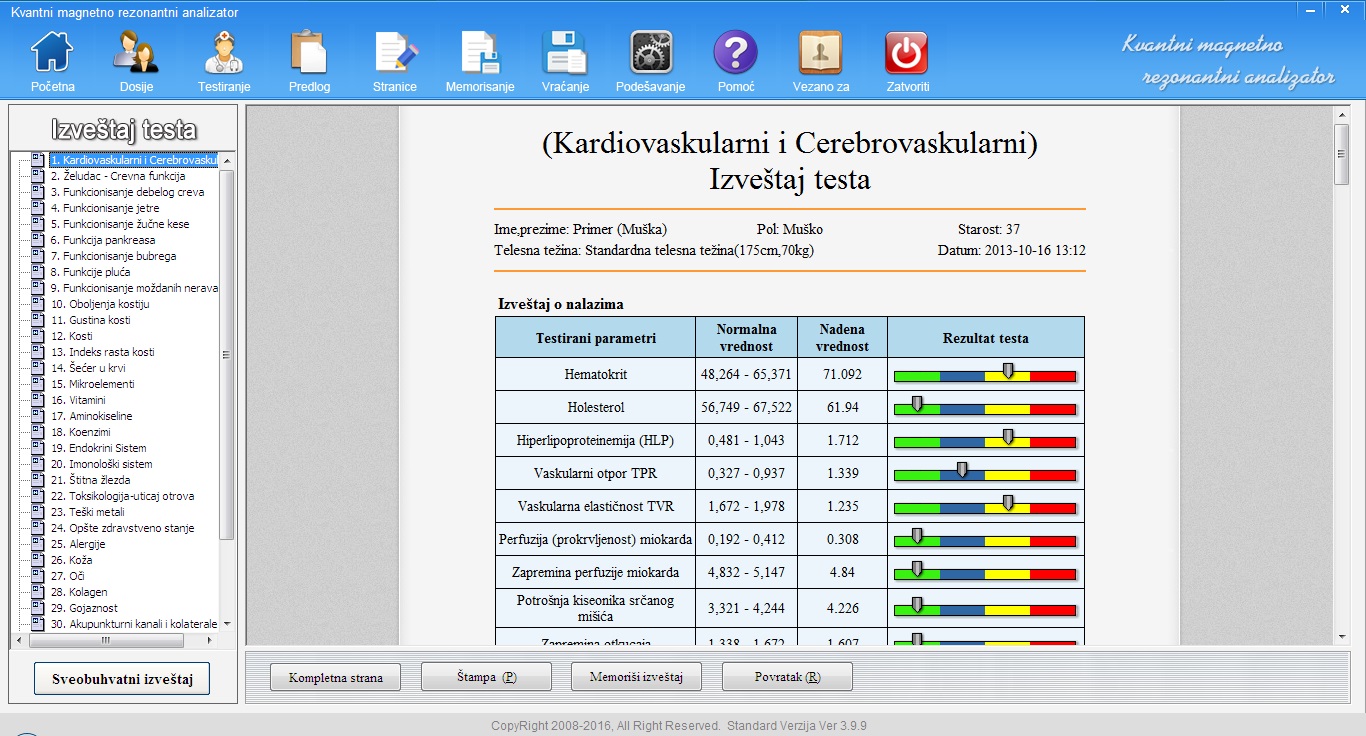The image size is (1366, 736).
Task: Open the Vezano za book icon
Action: (820, 53)
